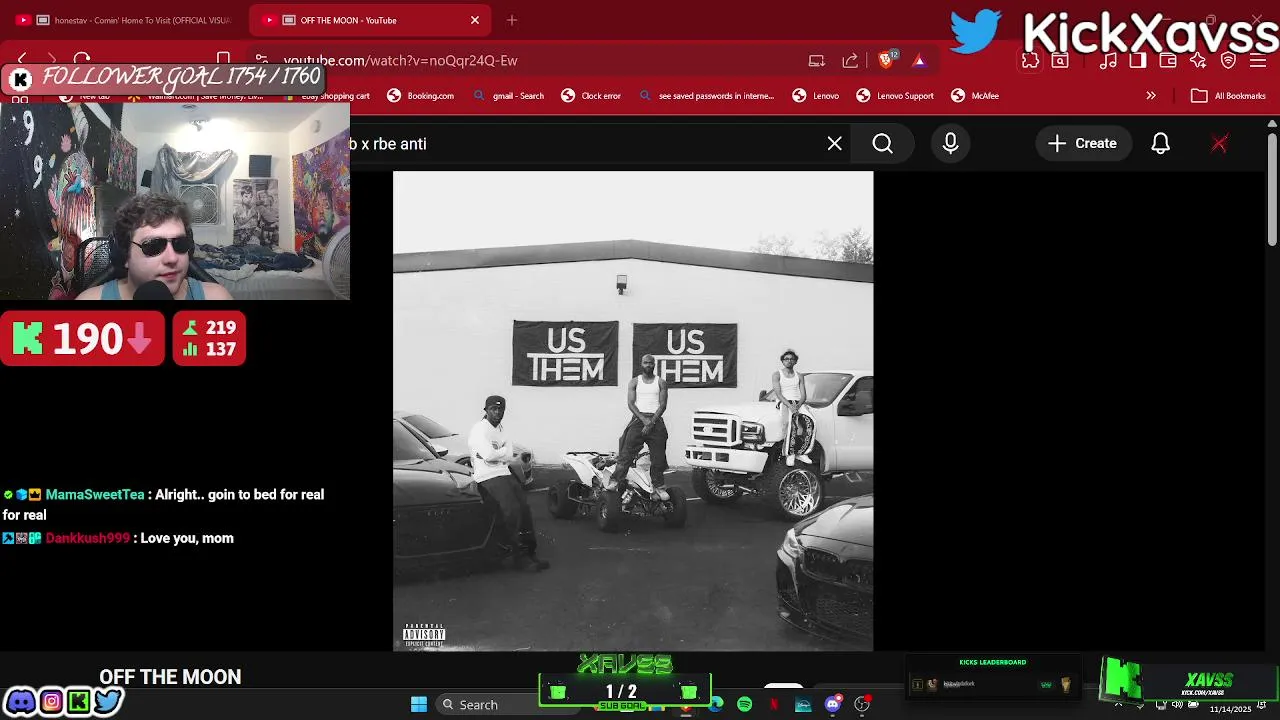Open the ebay shopping cart bookmark
This screenshot has height=720, width=1280.
click(327, 96)
